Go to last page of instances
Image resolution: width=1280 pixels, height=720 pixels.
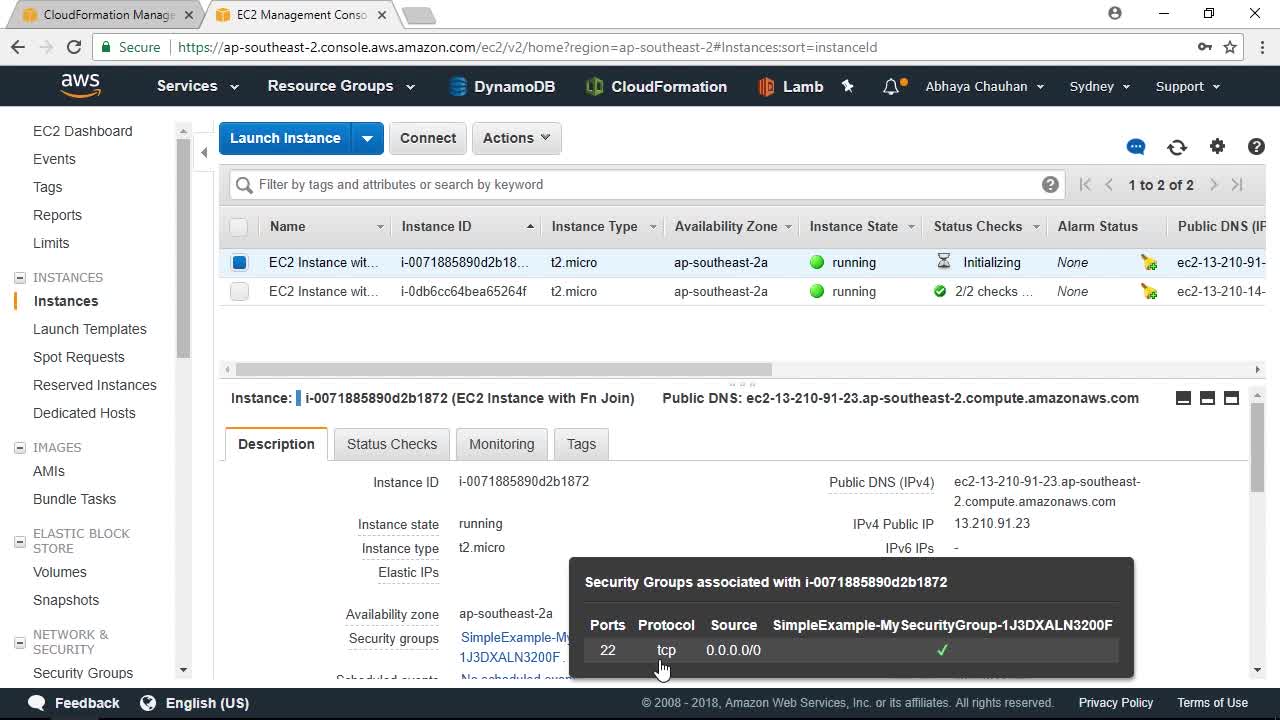point(1237,185)
